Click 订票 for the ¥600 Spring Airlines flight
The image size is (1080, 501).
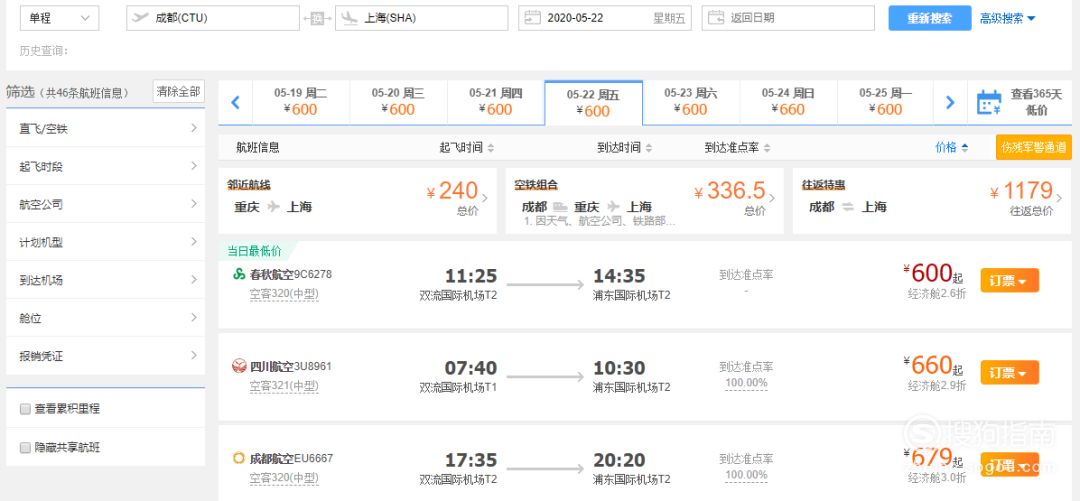1009,281
